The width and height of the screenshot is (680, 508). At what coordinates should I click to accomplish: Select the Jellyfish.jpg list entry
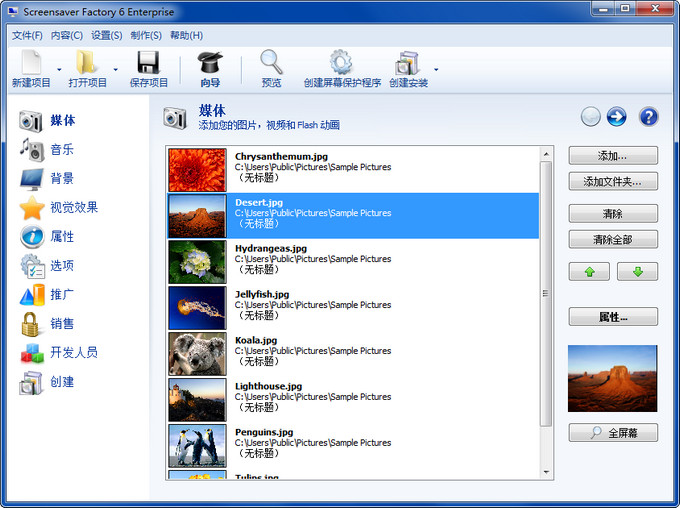tap(353, 308)
